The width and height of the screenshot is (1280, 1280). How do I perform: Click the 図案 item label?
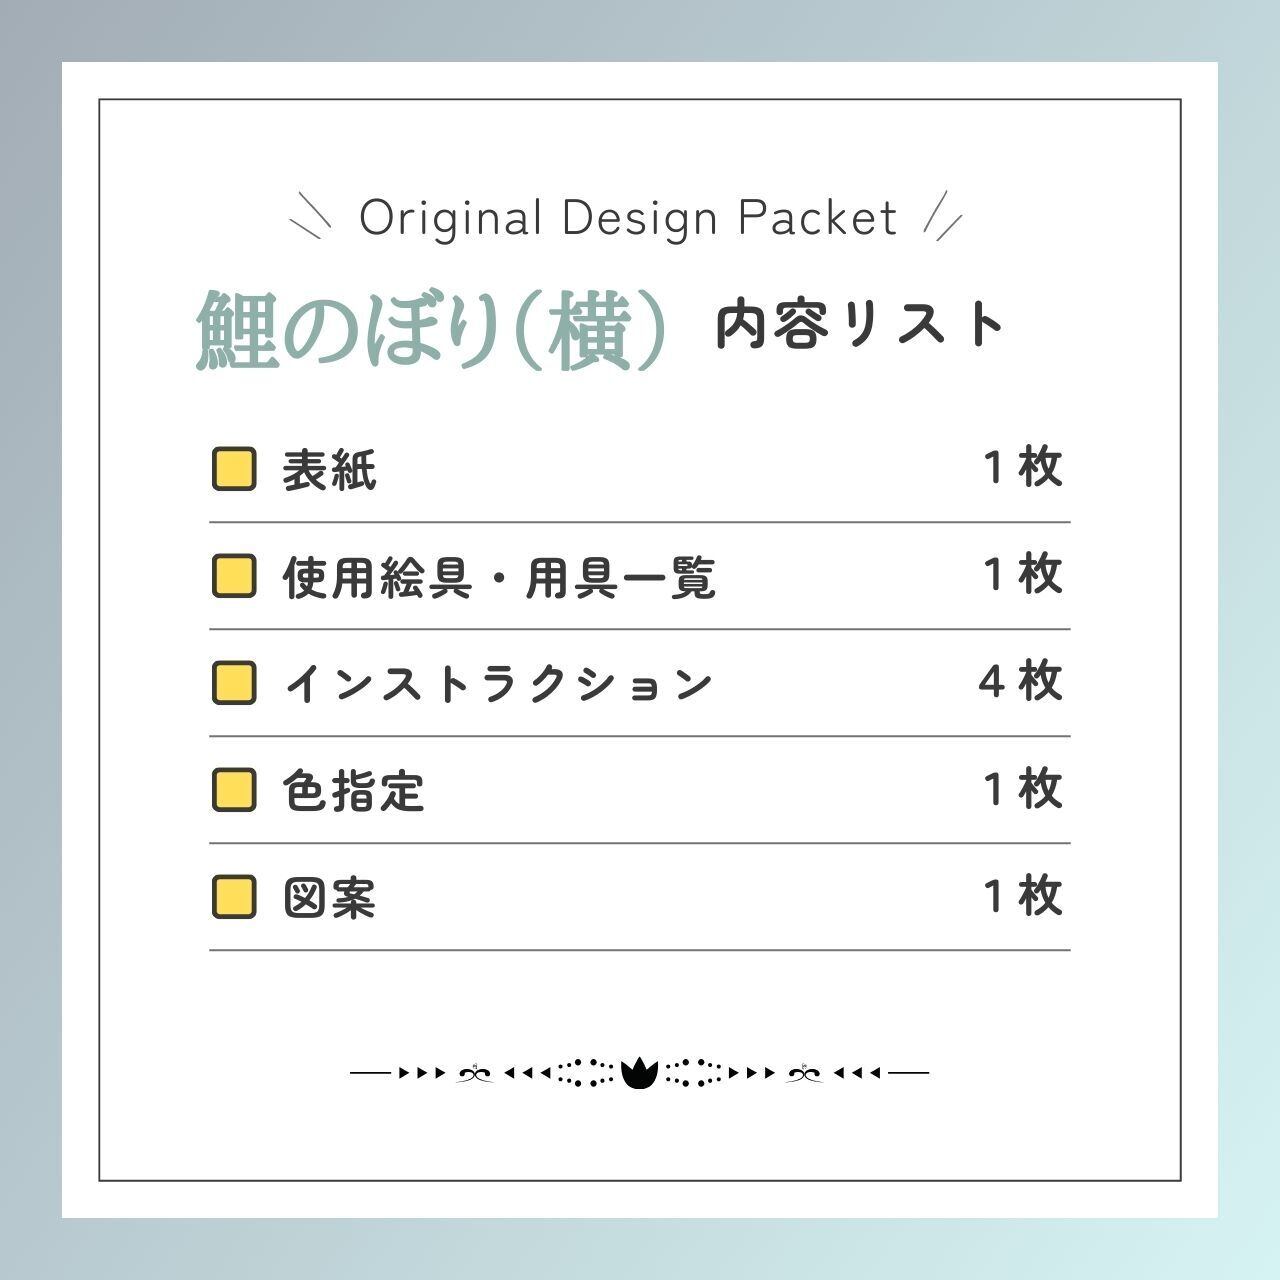coord(329,898)
